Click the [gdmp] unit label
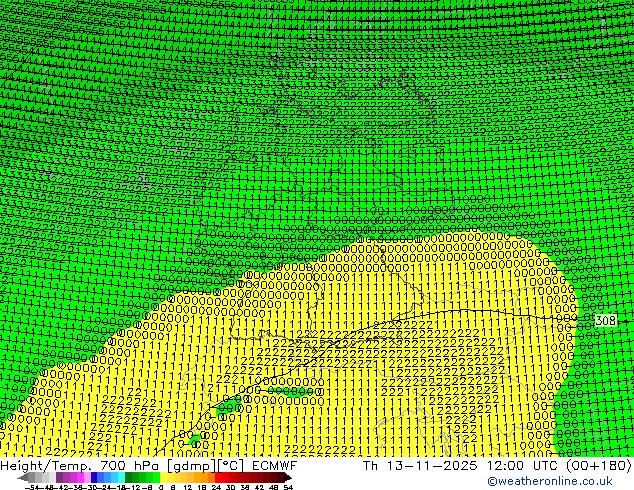The height and width of the screenshot is (490, 634). click(x=192, y=466)
